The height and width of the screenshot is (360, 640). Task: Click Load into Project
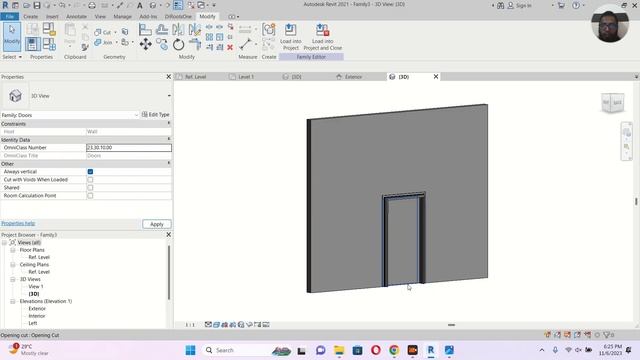[291, 37]
